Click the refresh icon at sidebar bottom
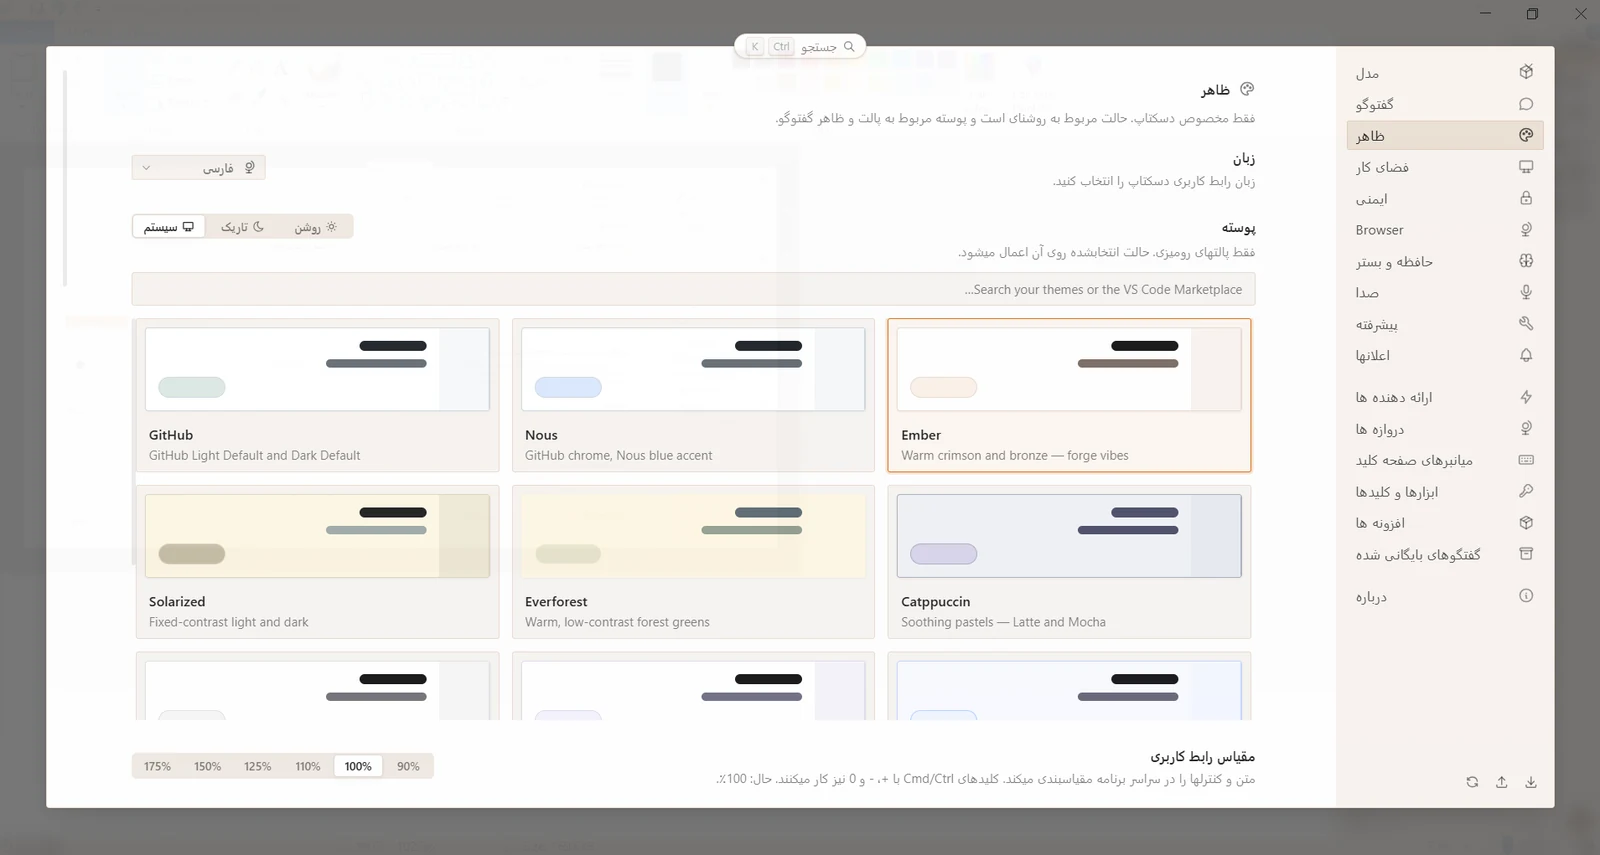Screen dimensions: 1600x855 pyautogui.click(x=1472, y=782)
